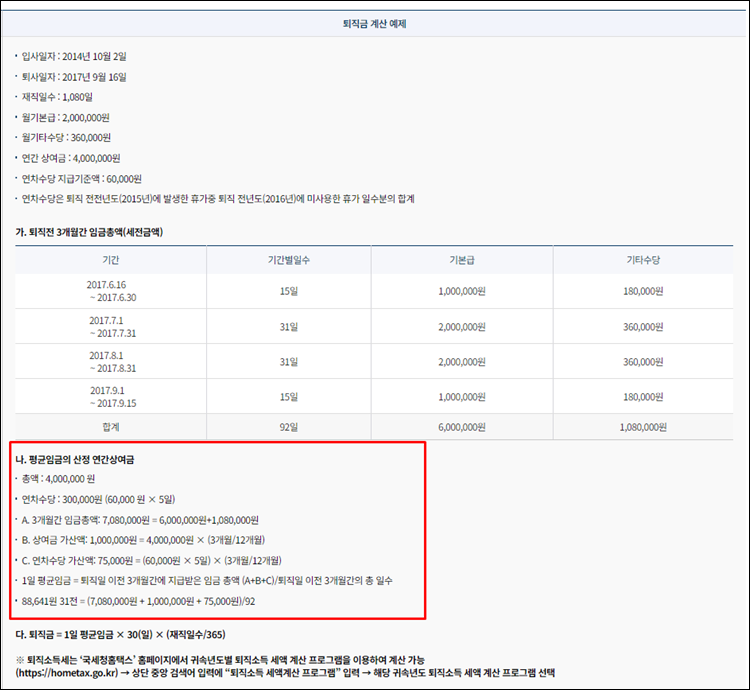
Task: Click the 6,000,000원 total base pay cell
Action: [x=462, y=427]
